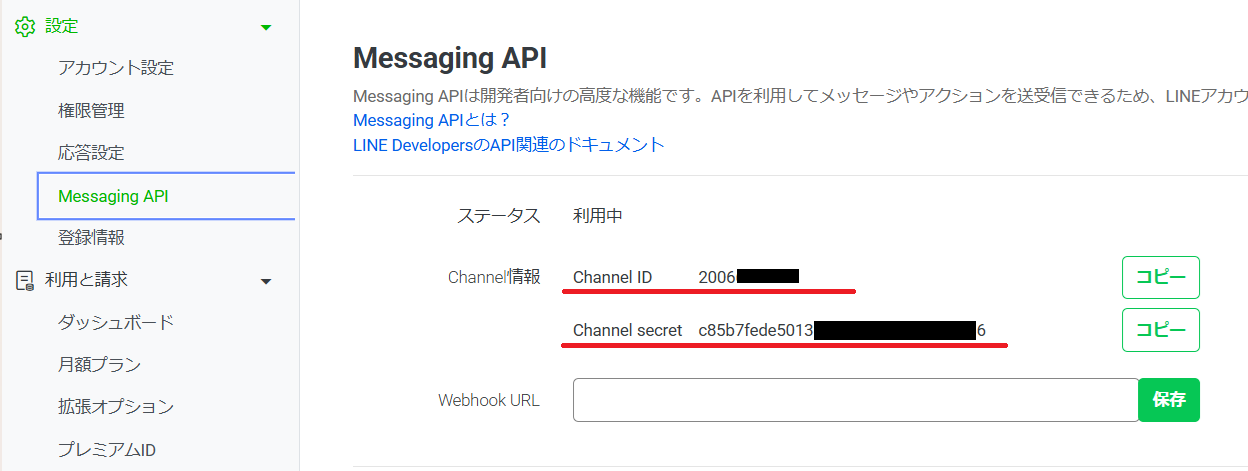Open 権限管理 settings page

click(91, 111)
